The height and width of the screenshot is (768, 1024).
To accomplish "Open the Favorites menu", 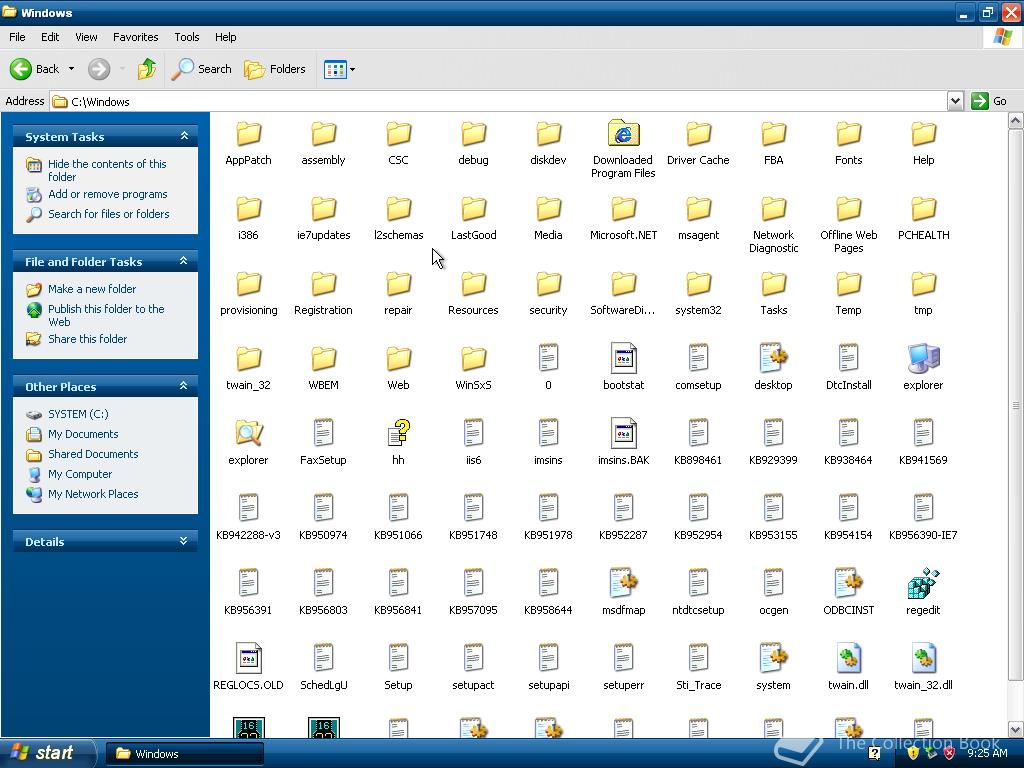I will [135, 37].
